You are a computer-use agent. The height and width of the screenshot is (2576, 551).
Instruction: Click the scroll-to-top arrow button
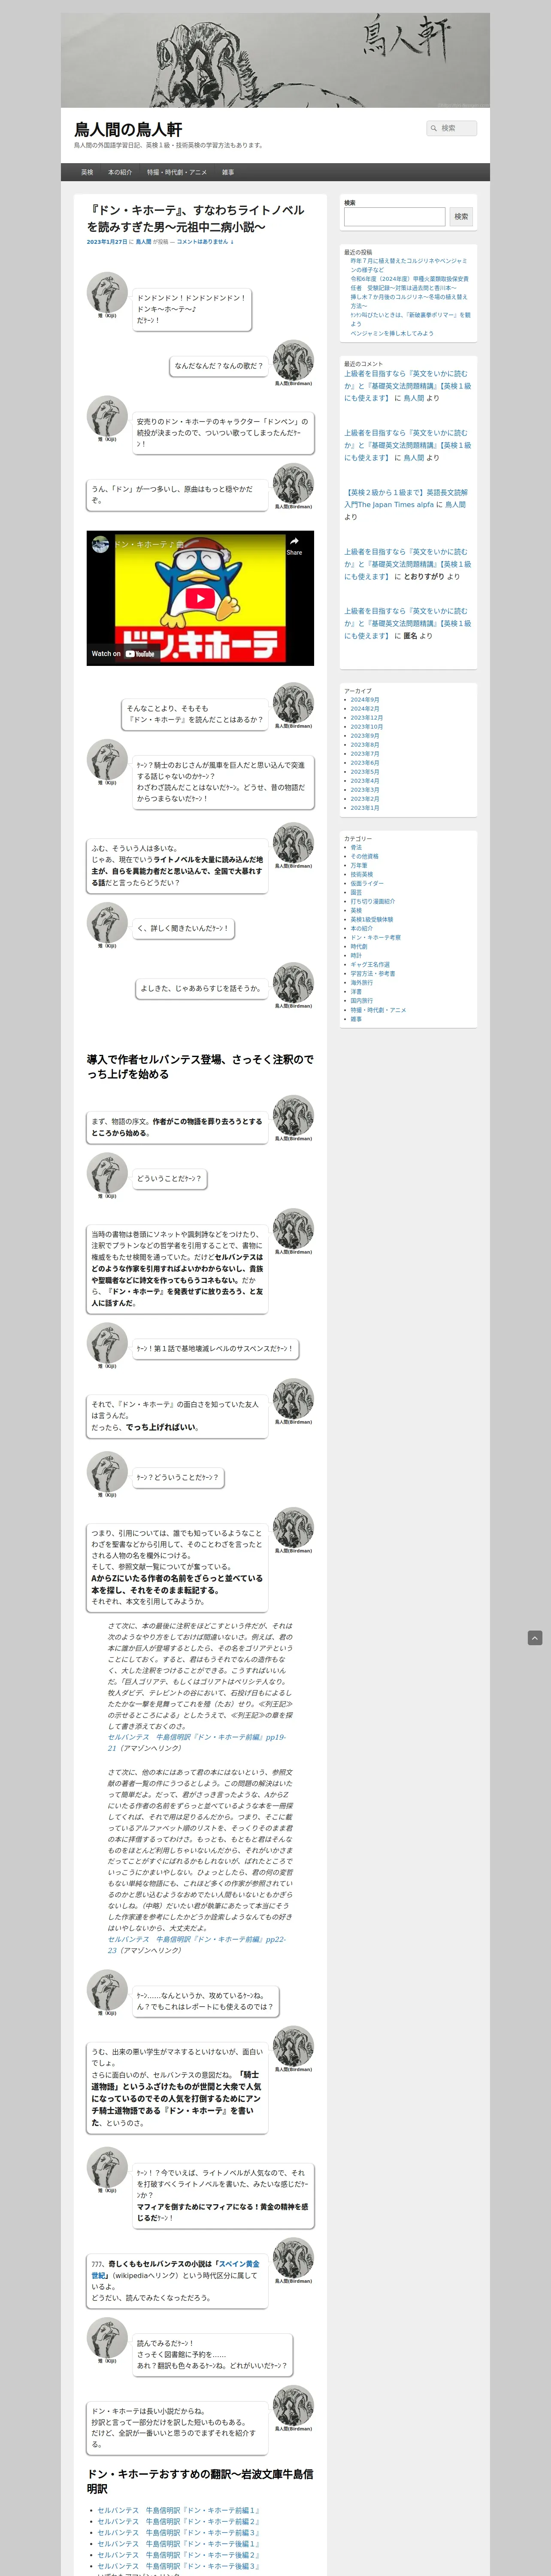coord(535,1638)
